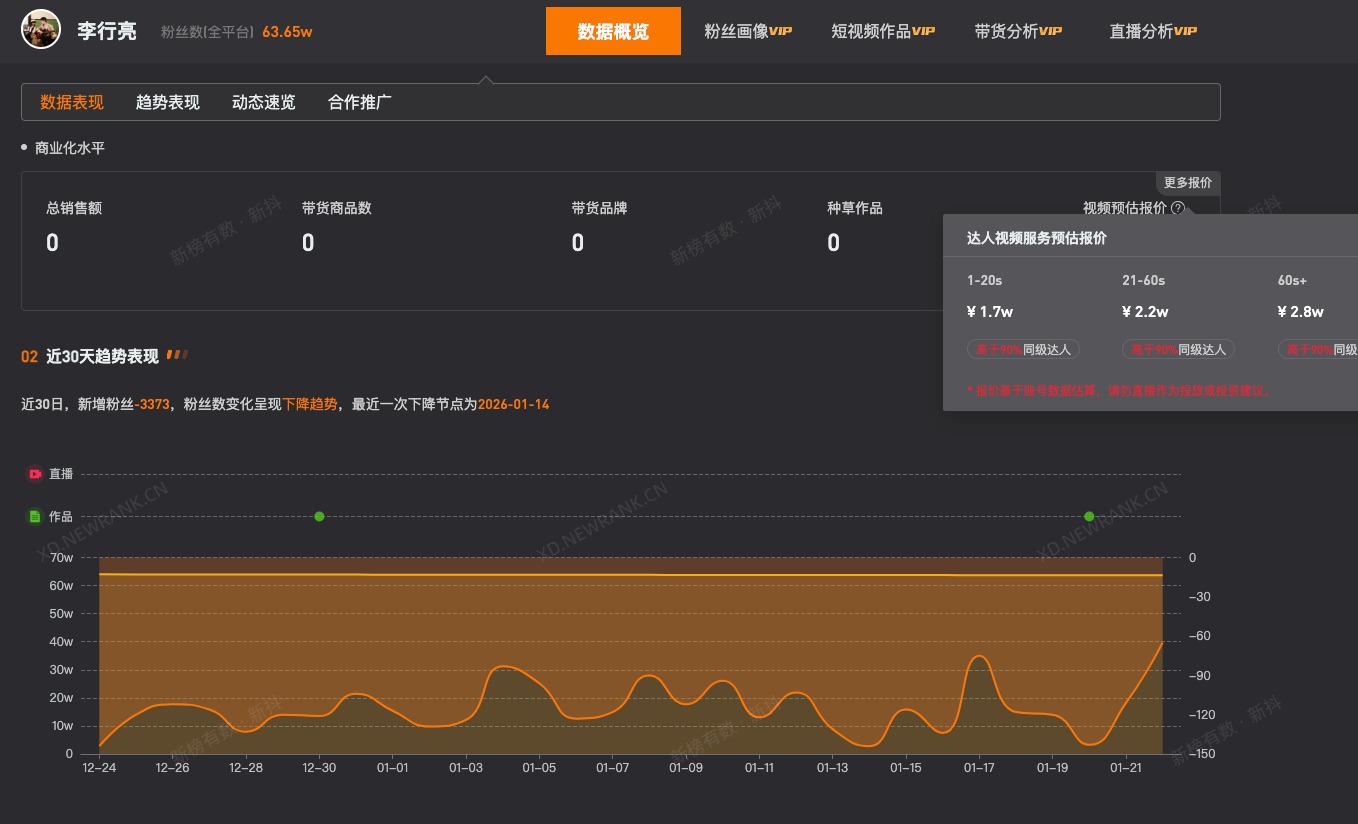Switch to the 数据表现 tab

coord(71,101)
